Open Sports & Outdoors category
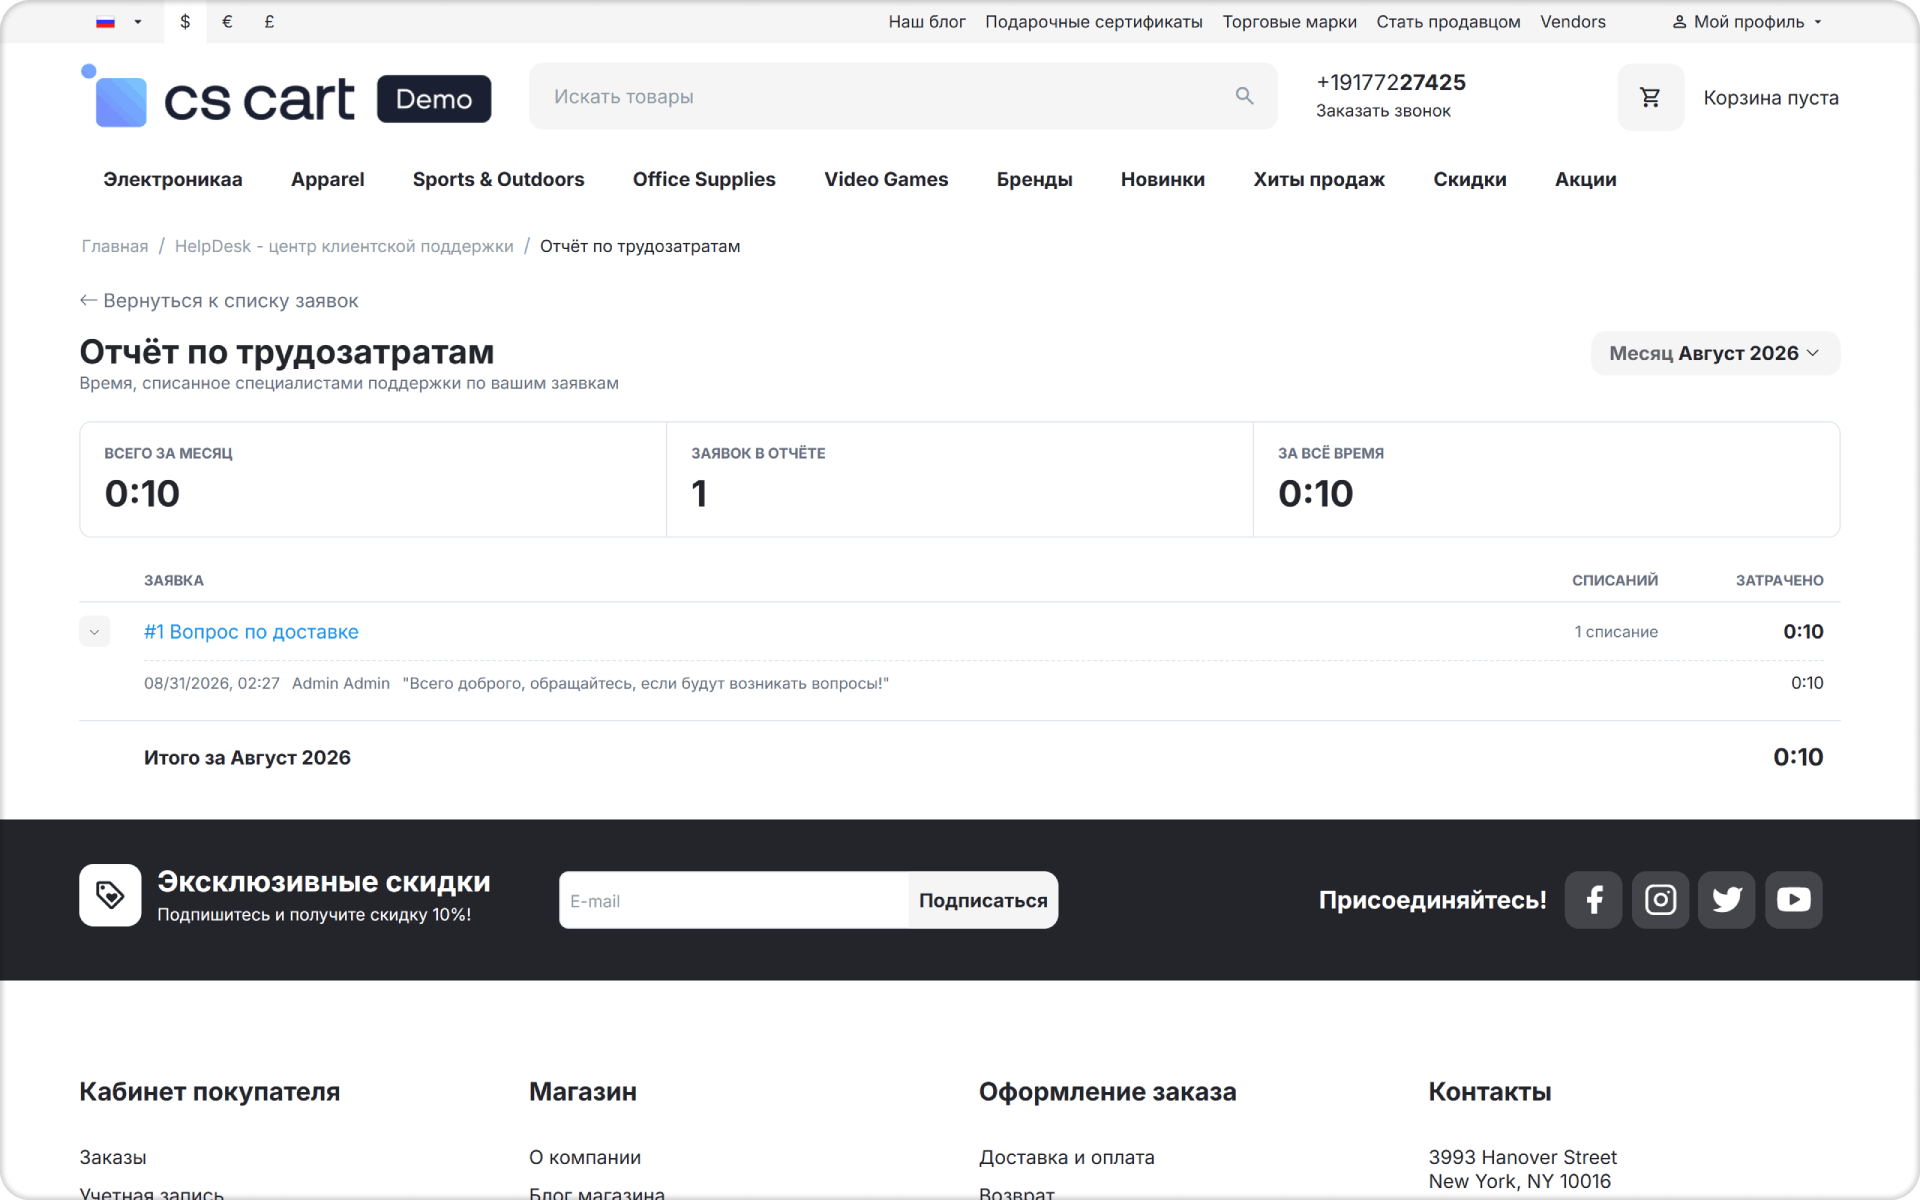 498,179
